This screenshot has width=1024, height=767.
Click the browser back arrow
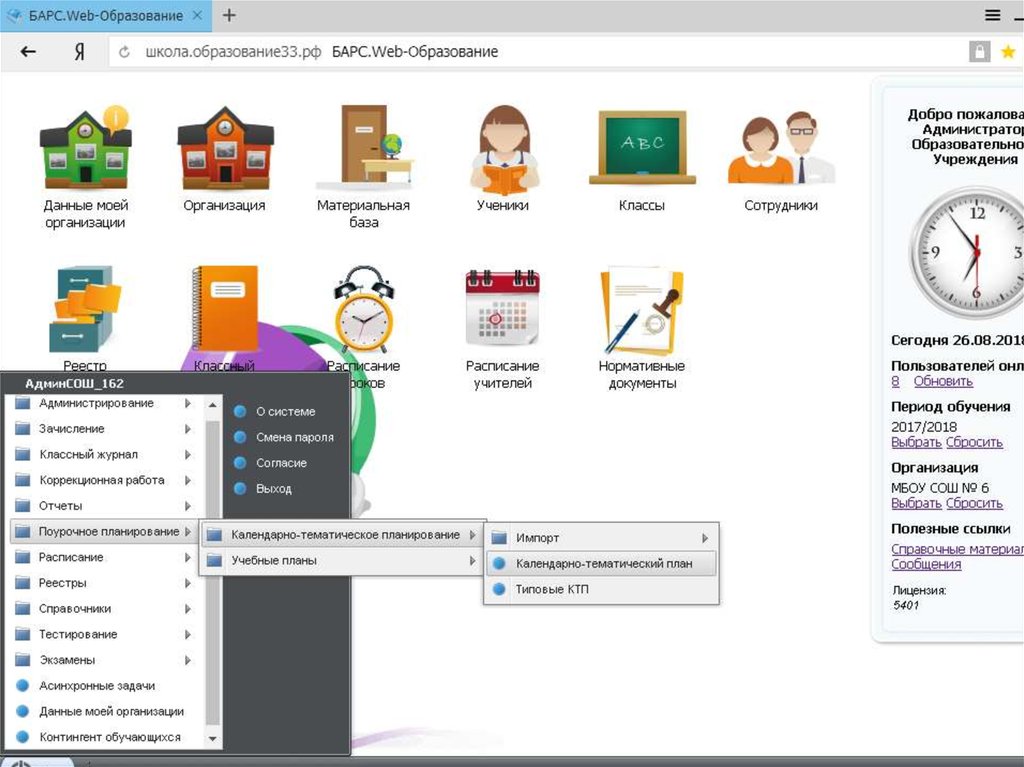pyautogui.click(x=28, y=52)
